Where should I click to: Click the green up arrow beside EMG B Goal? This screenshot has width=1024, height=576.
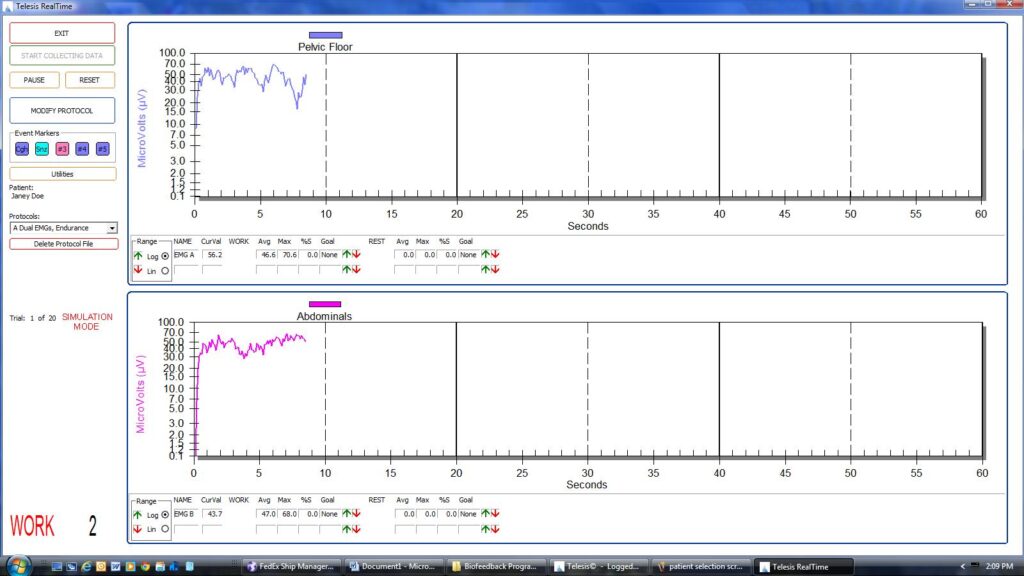pyautogui.click(x=346, y=513)
